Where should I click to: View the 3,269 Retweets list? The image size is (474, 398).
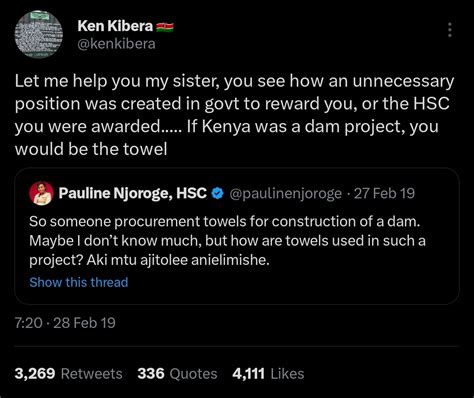[x=68, y=374]
